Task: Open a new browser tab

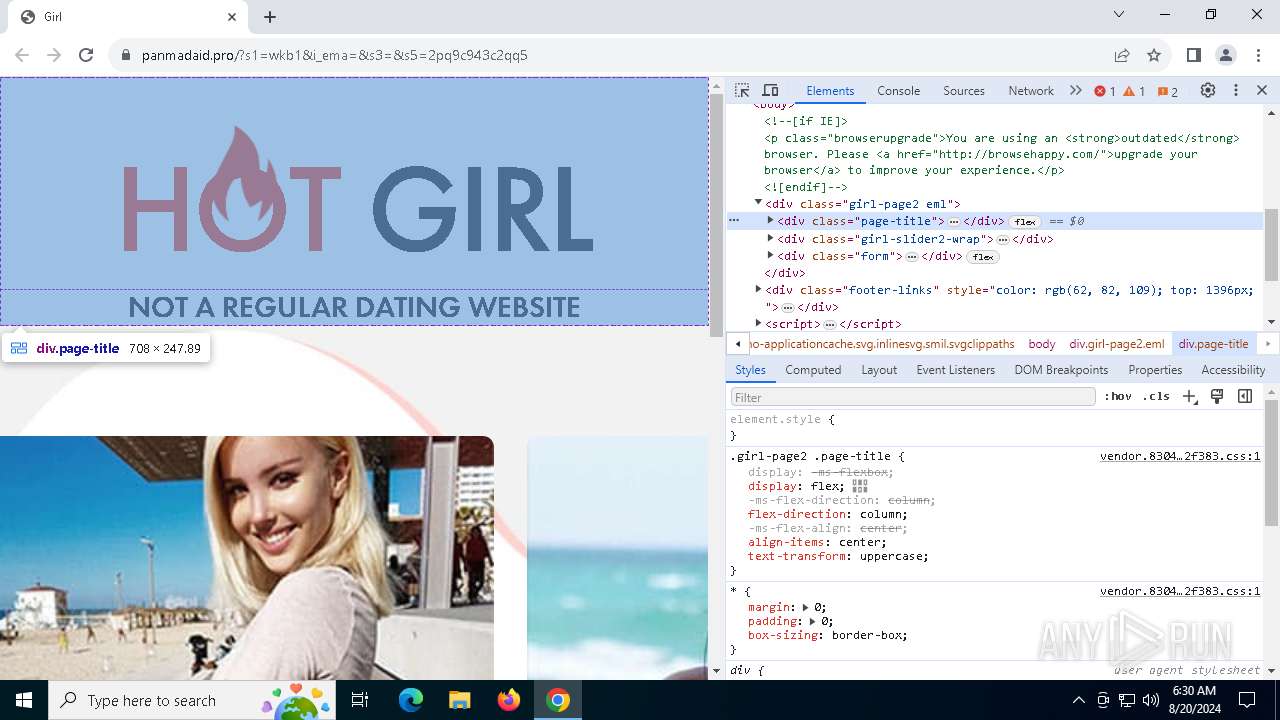Action: [270, 17]
